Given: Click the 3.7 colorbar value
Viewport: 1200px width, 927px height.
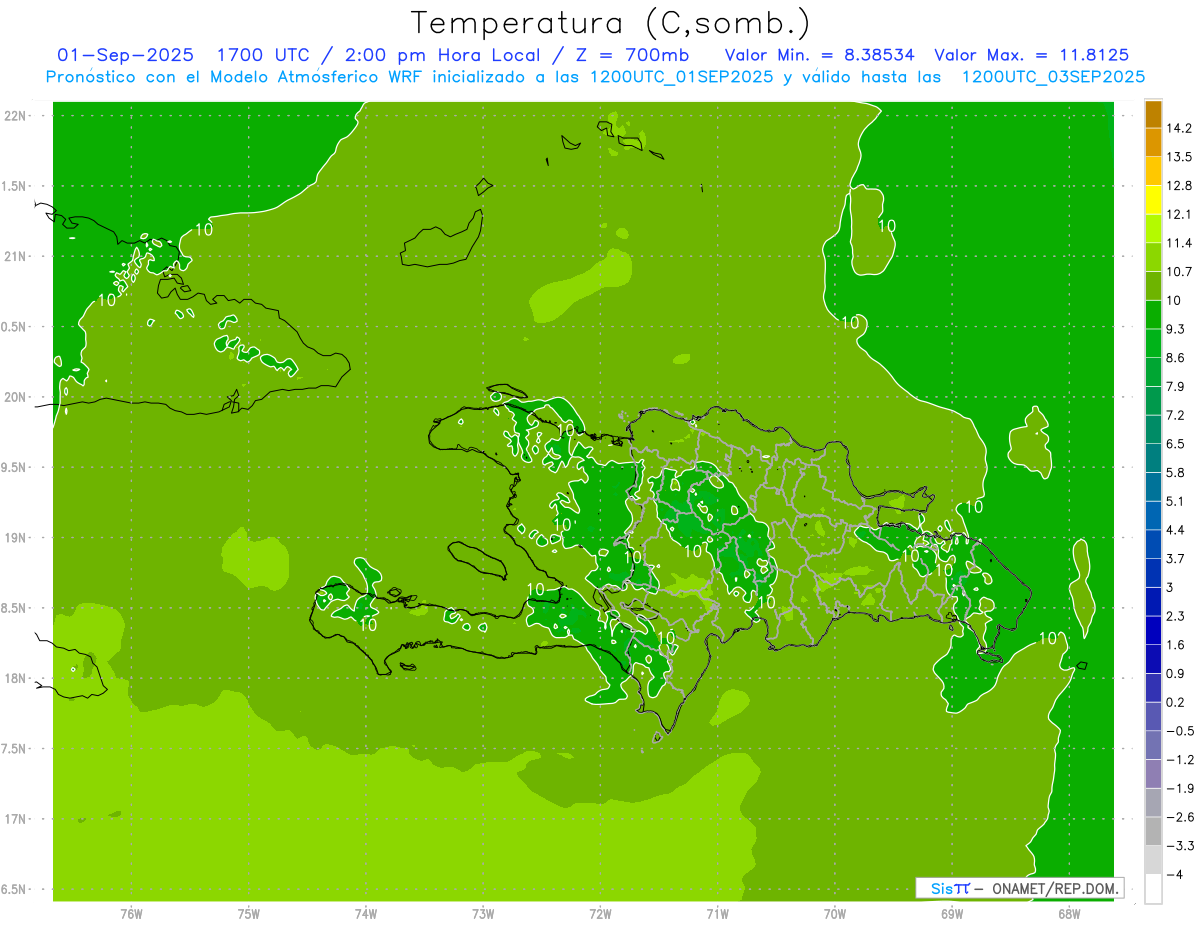Looking at the screenshot, I should point(1175,558).
